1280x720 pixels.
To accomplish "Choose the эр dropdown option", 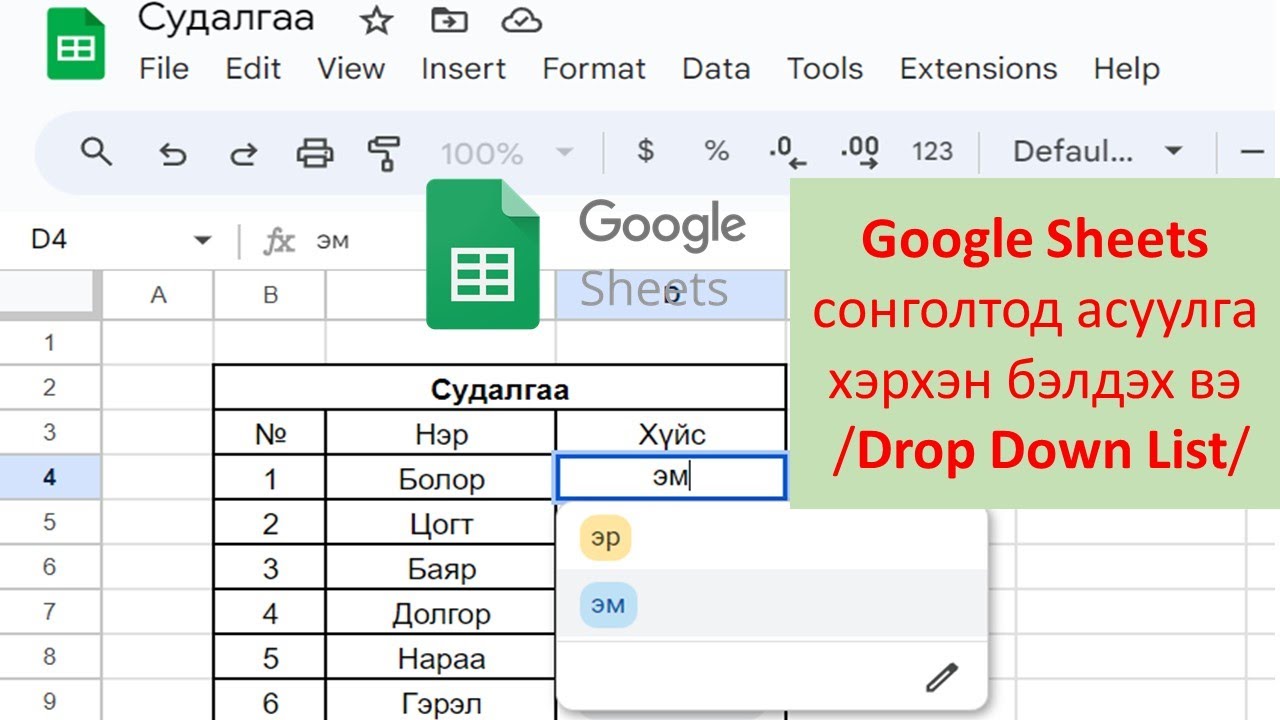I will [605, 538].
